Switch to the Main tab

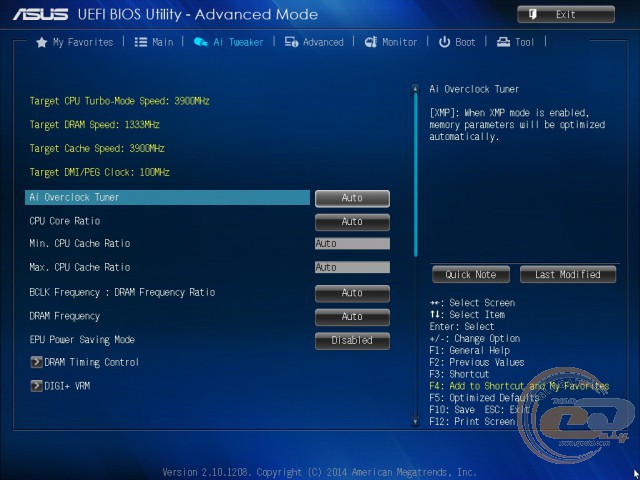(154, 42)
